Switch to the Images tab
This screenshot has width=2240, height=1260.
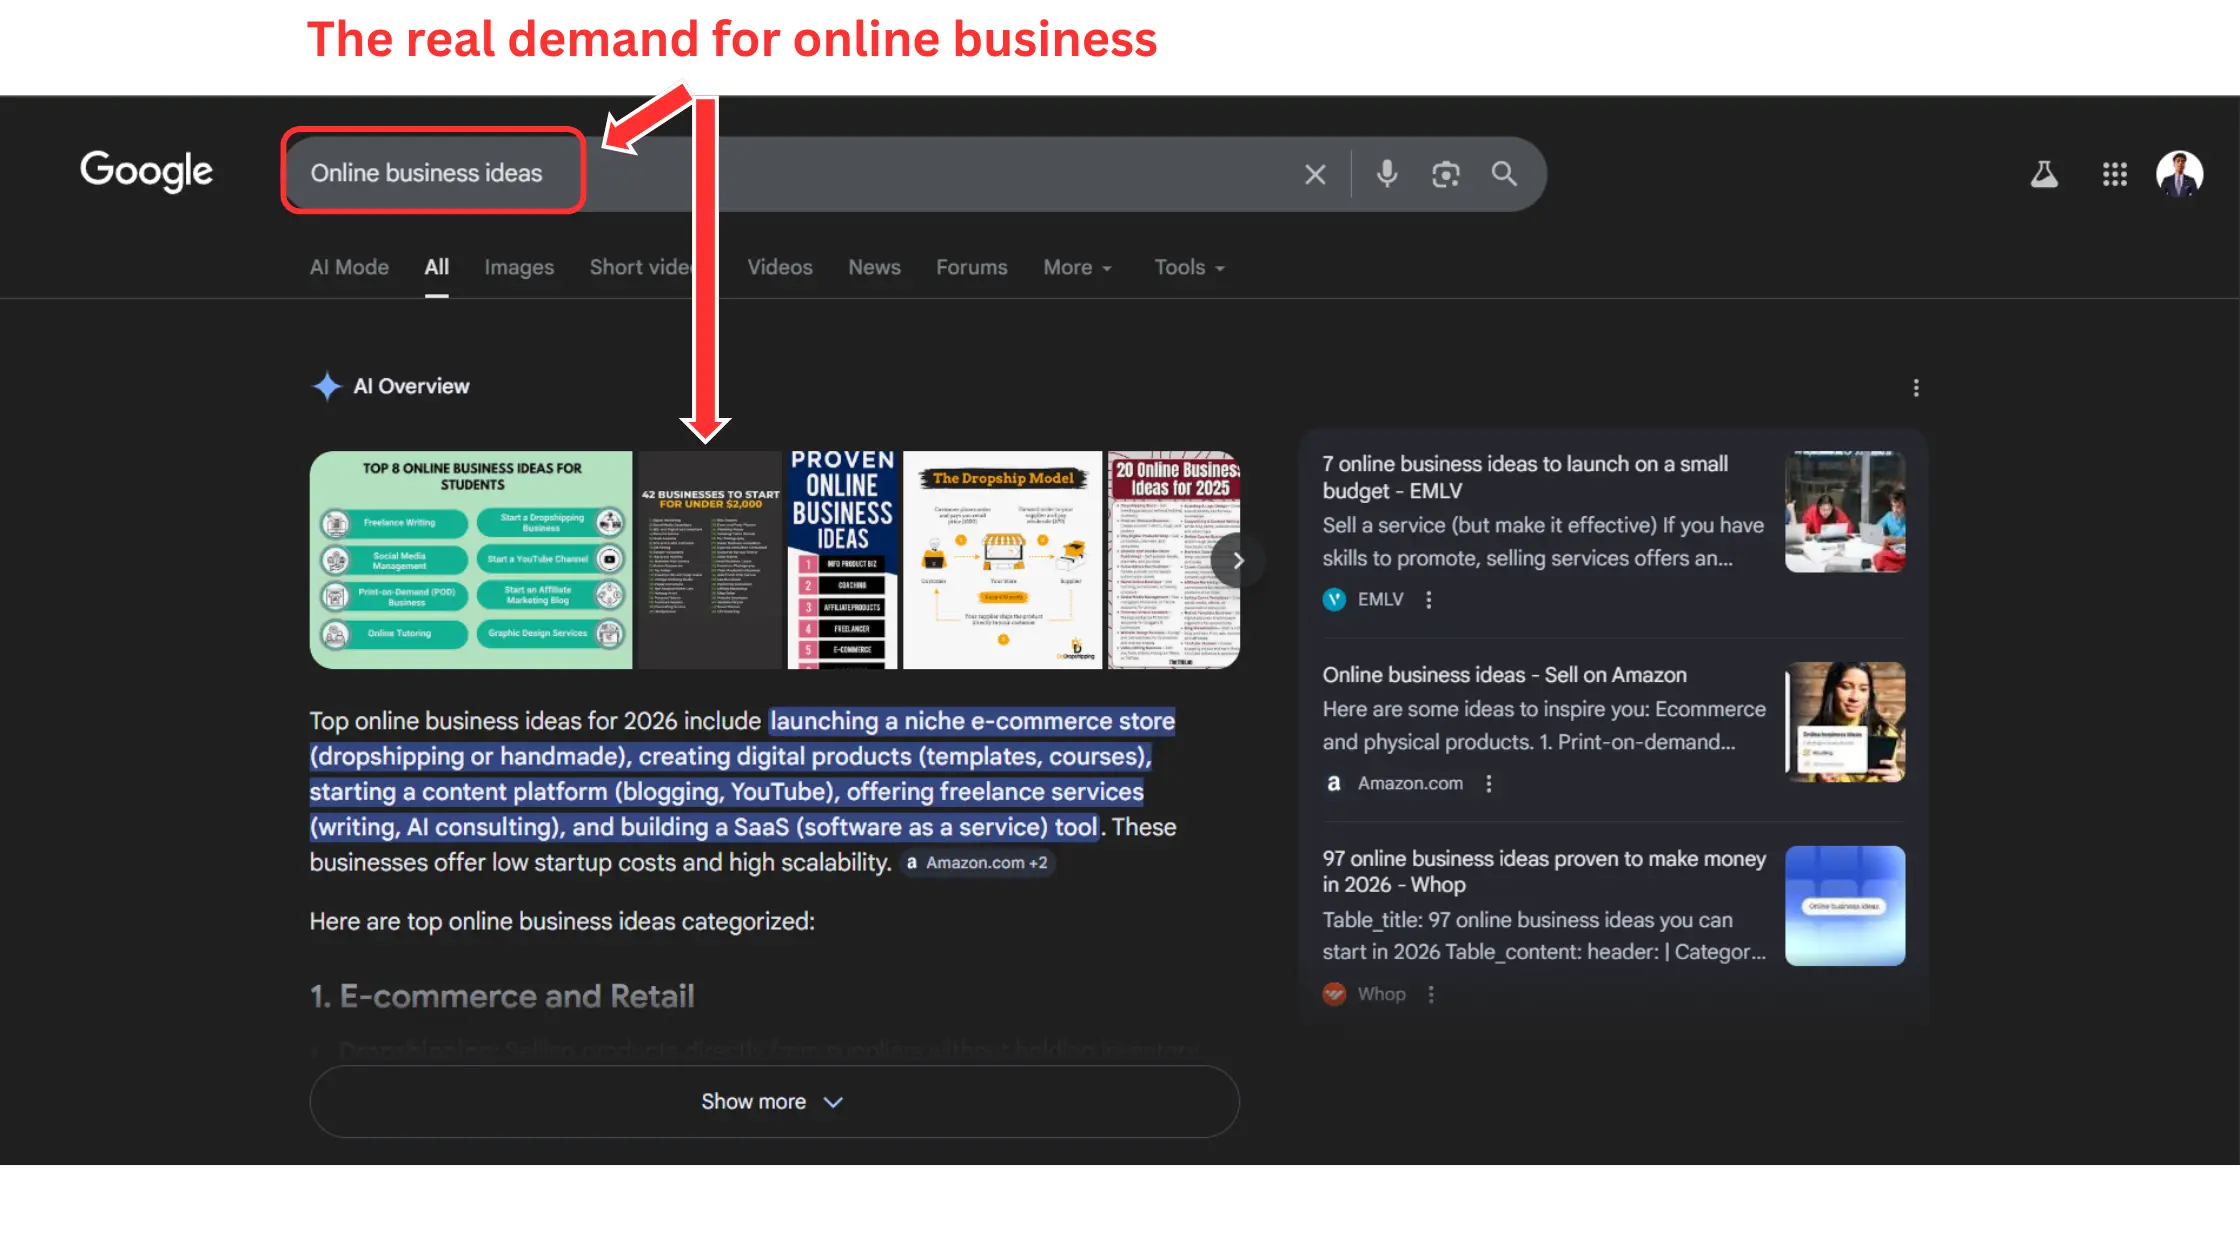point(519,267)
